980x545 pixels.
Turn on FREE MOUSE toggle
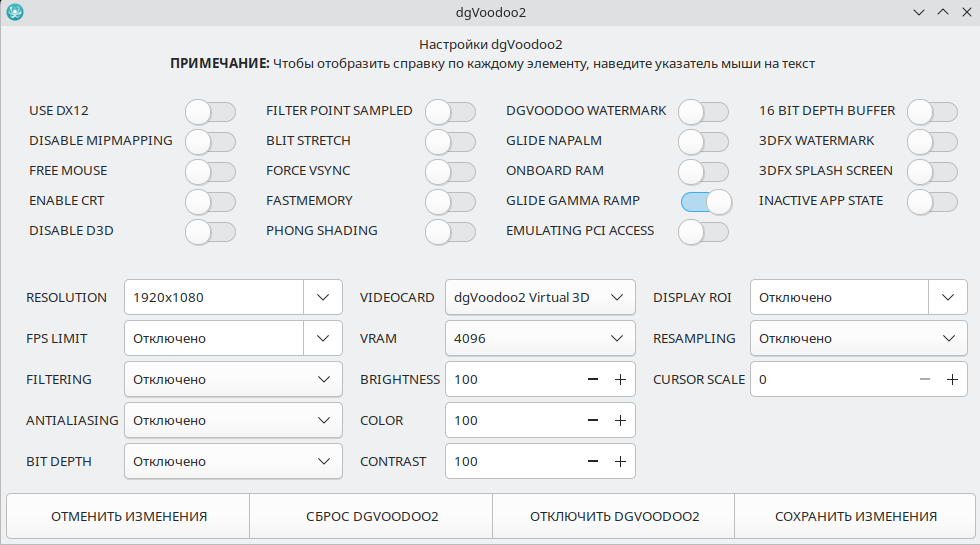coord(211,172)
